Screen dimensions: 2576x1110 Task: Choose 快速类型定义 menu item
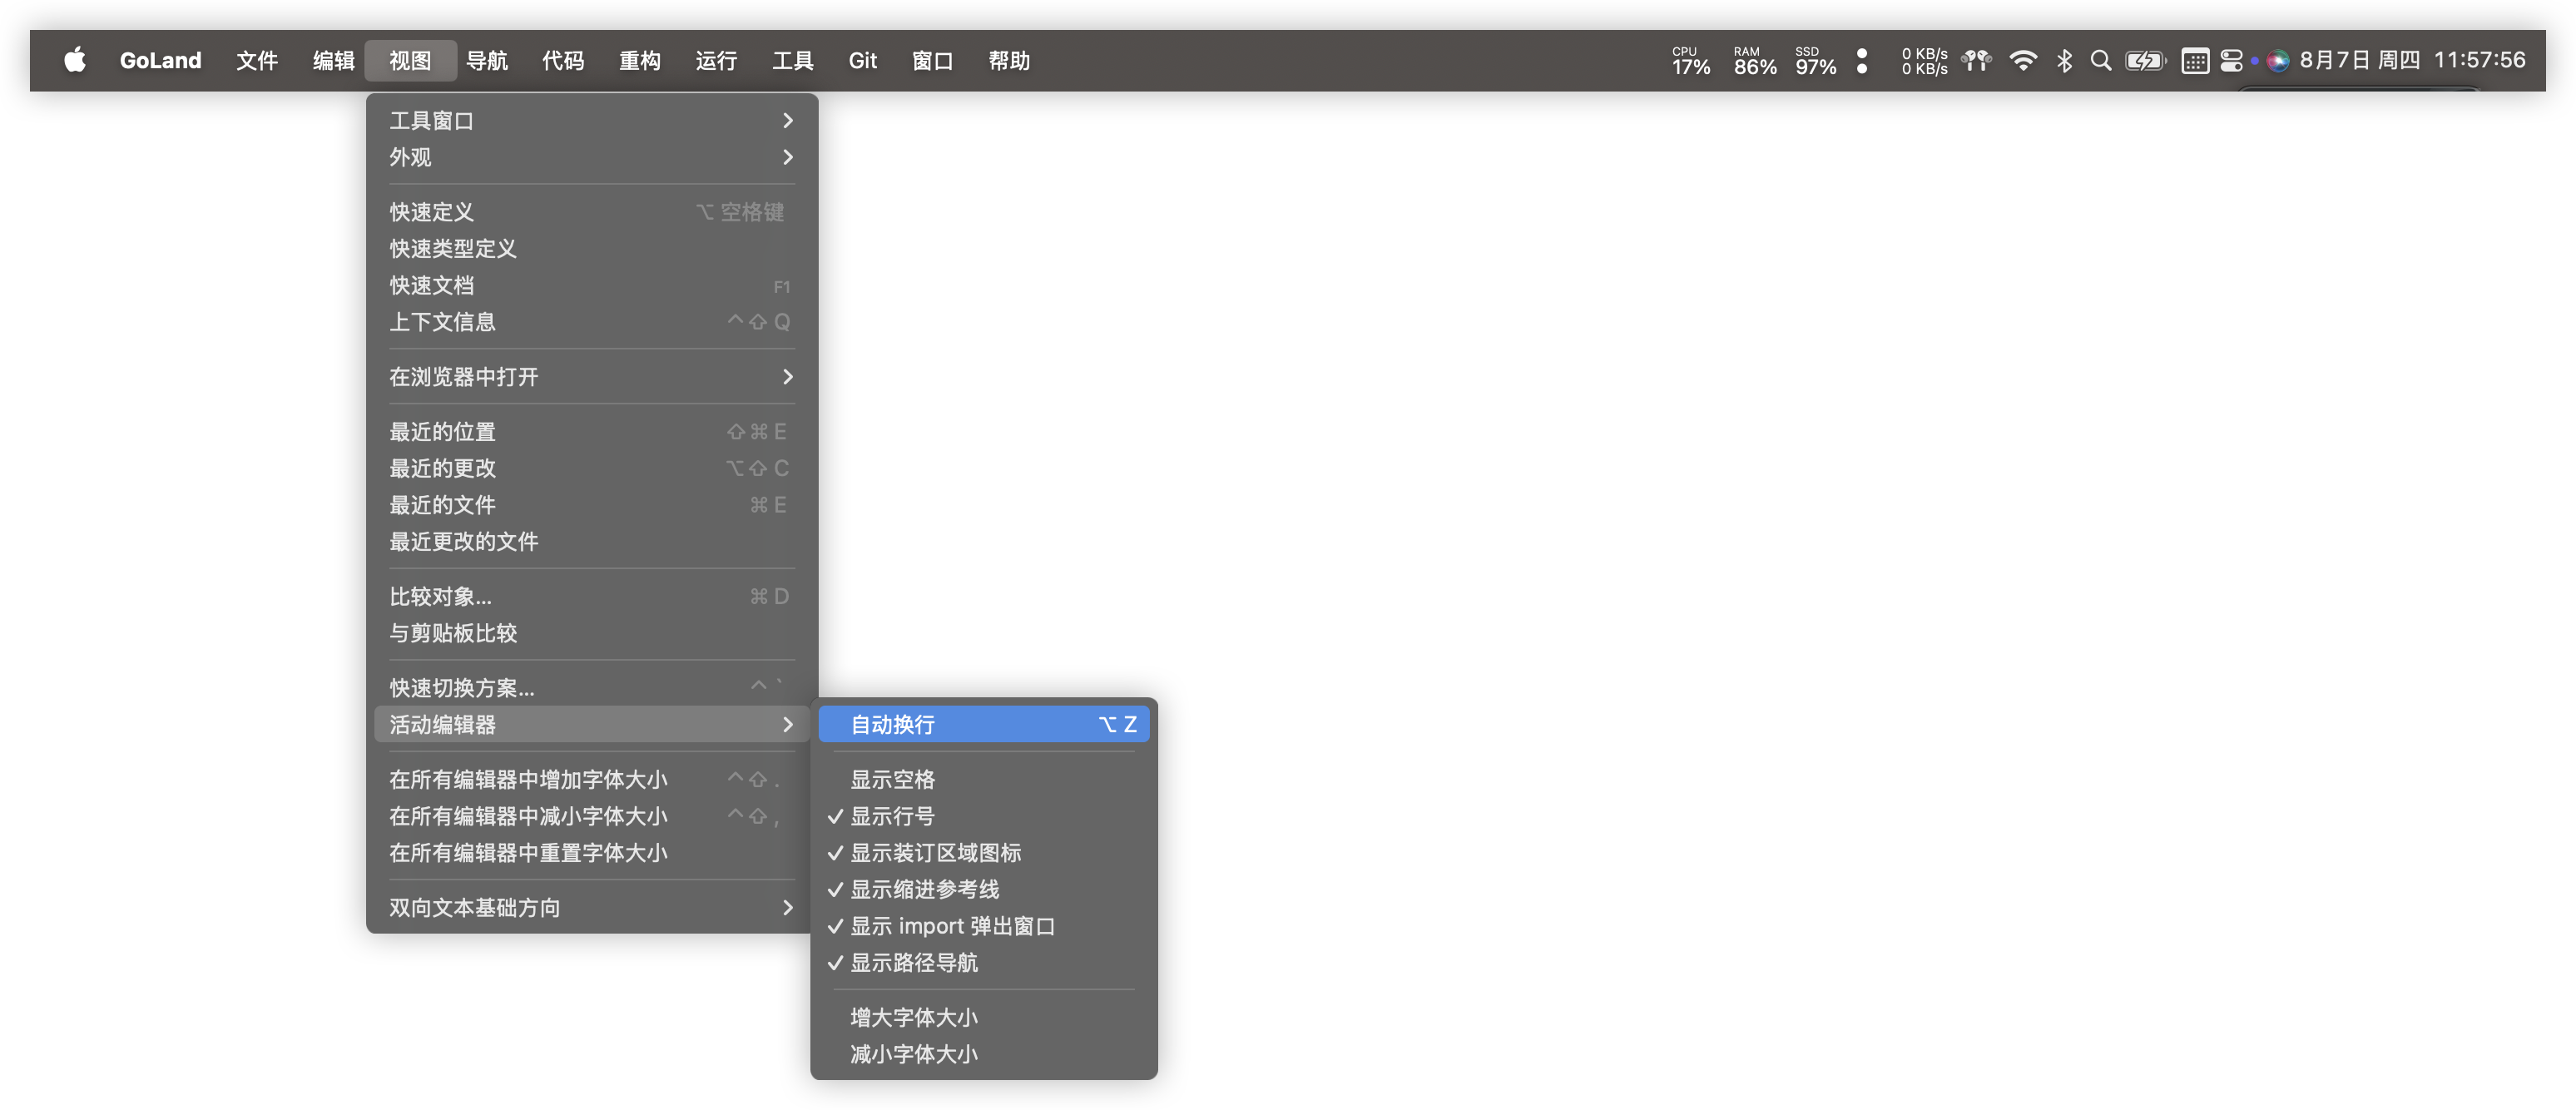pos(591,249)
